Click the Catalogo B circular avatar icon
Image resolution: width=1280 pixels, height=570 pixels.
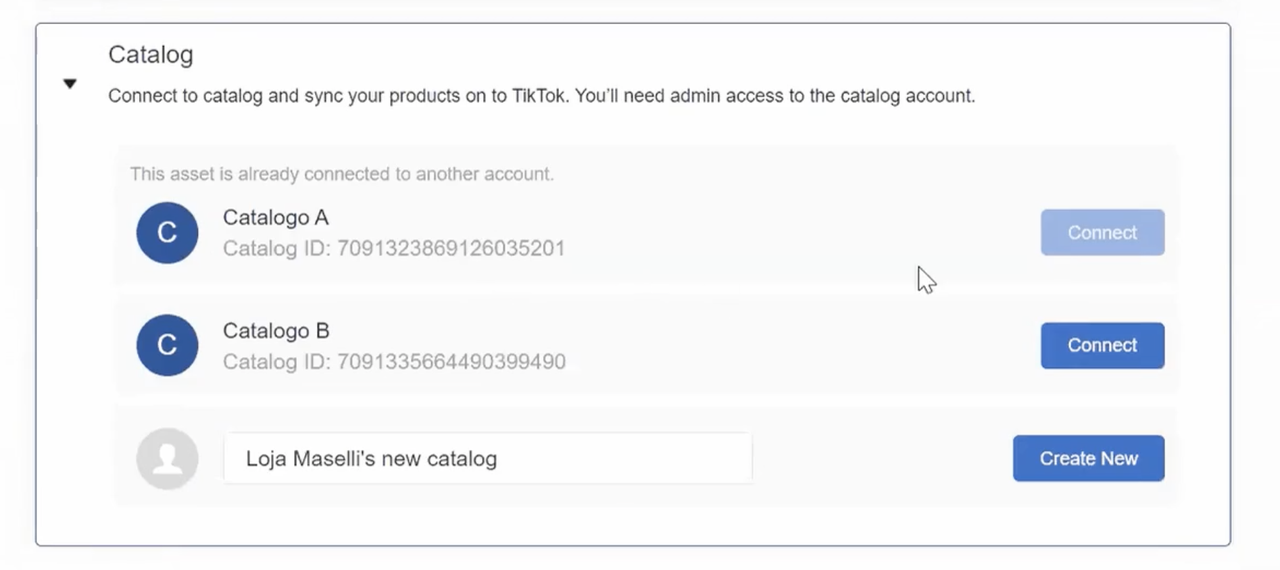point(167,345)
